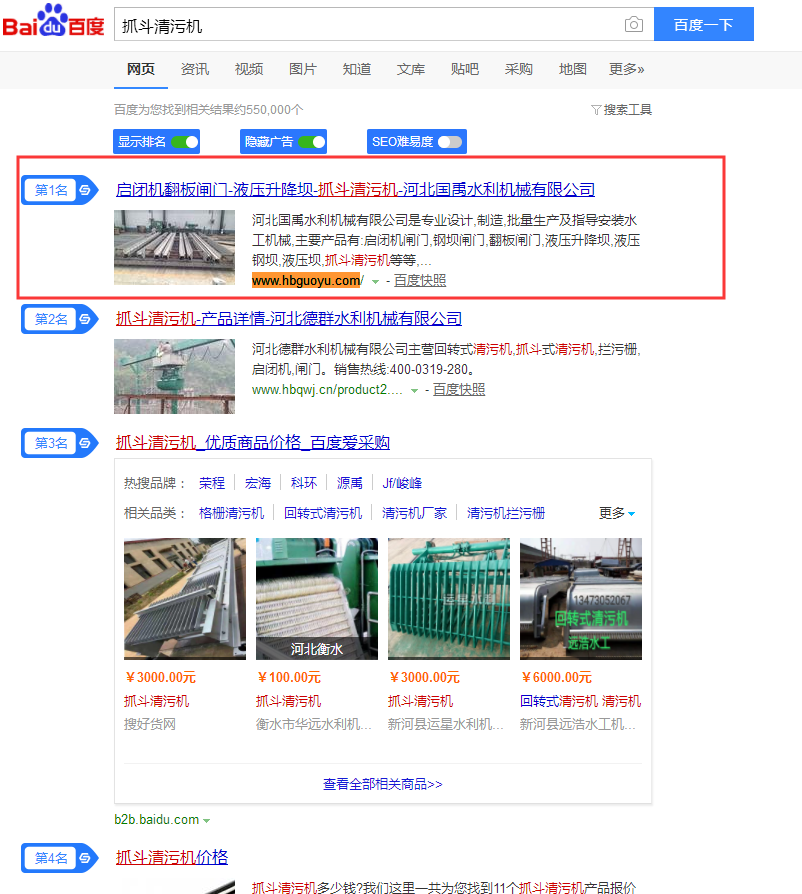802x894 pixels.
Task: Visit the www.hbqwj.cn/product2 URL
Action: click(327, 390)
